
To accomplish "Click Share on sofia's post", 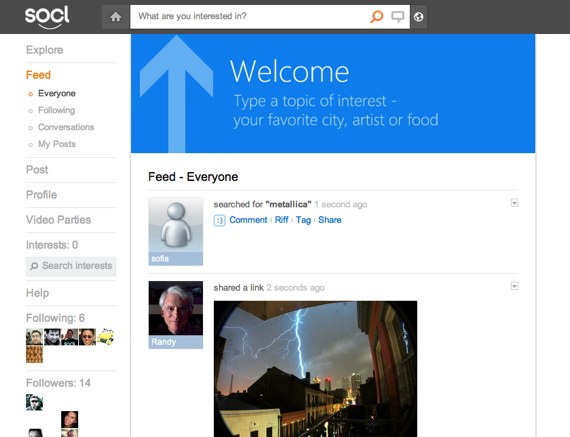I will (x=330, y=220).
